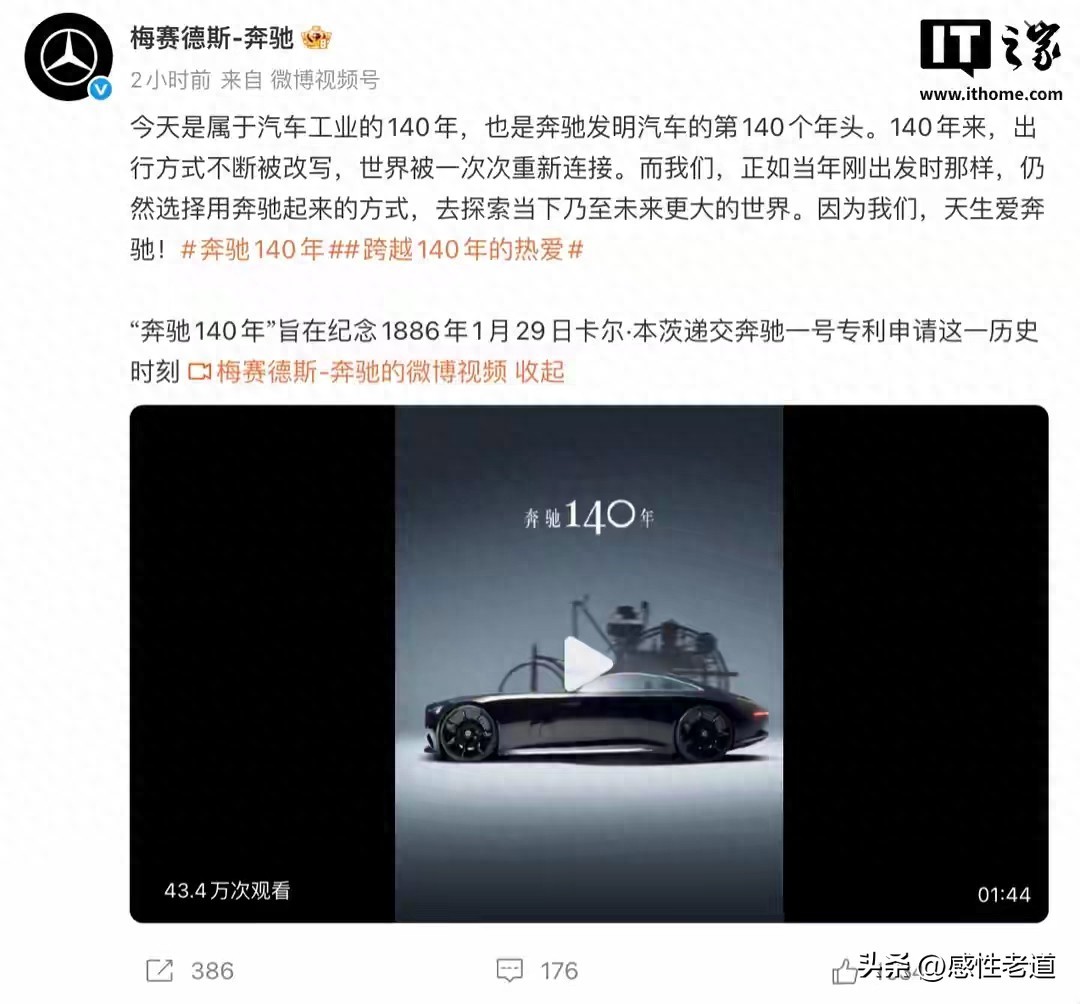Image resolution: width=1080 pixels, height=1004 pixels.
Task: Click the IT之家 logo watermark
Action: pos(990,46)
